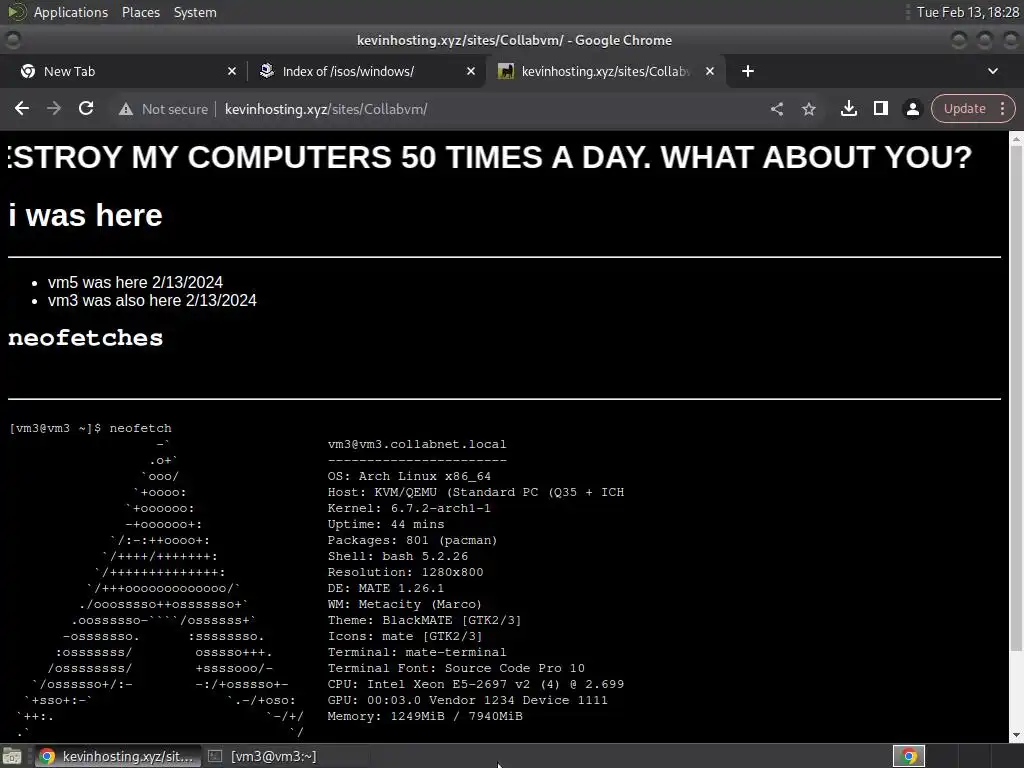
Task: Click the Not secure warning icon
Action: (x=126, y=109)
